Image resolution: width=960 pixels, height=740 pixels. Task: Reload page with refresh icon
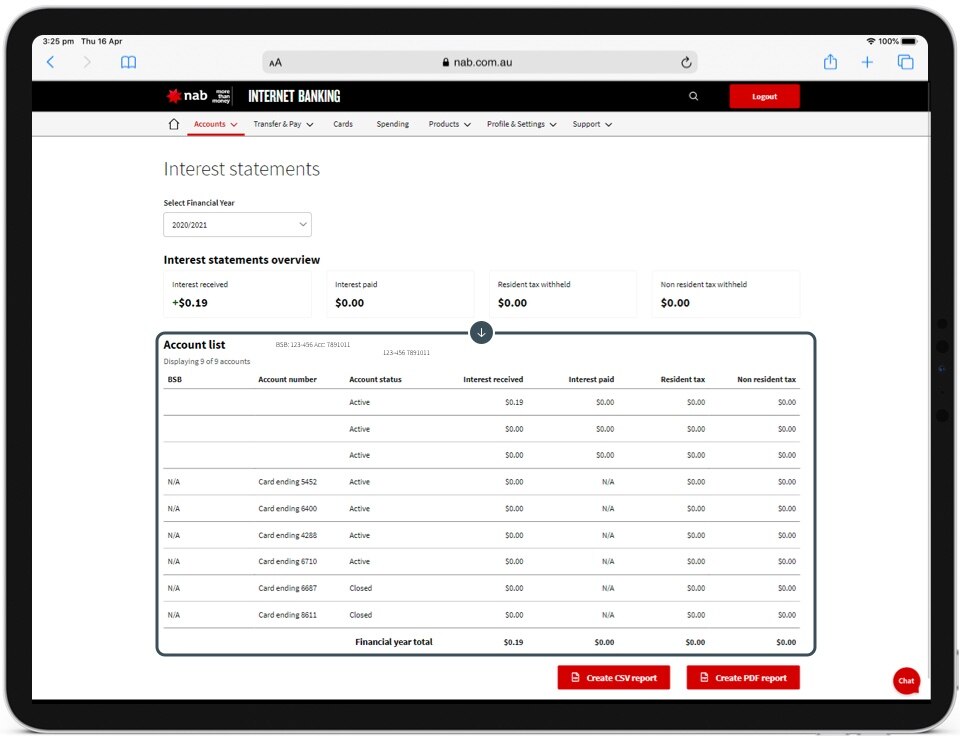click(686, 62)
